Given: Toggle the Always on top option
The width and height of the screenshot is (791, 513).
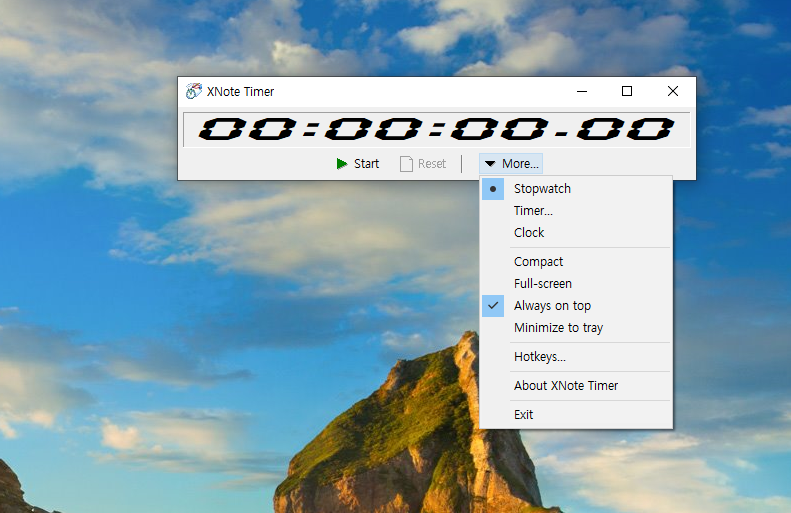Looking at the screenshot, I should 576,306.
